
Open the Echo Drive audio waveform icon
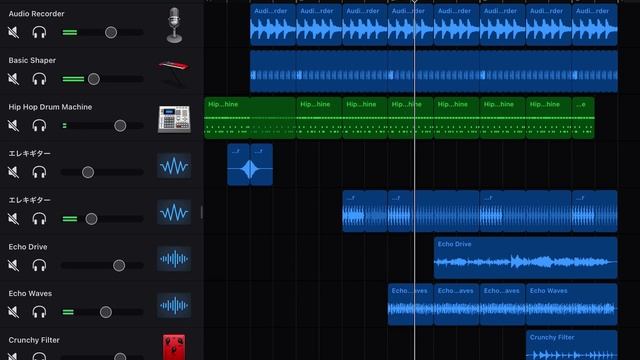[174, 259]
